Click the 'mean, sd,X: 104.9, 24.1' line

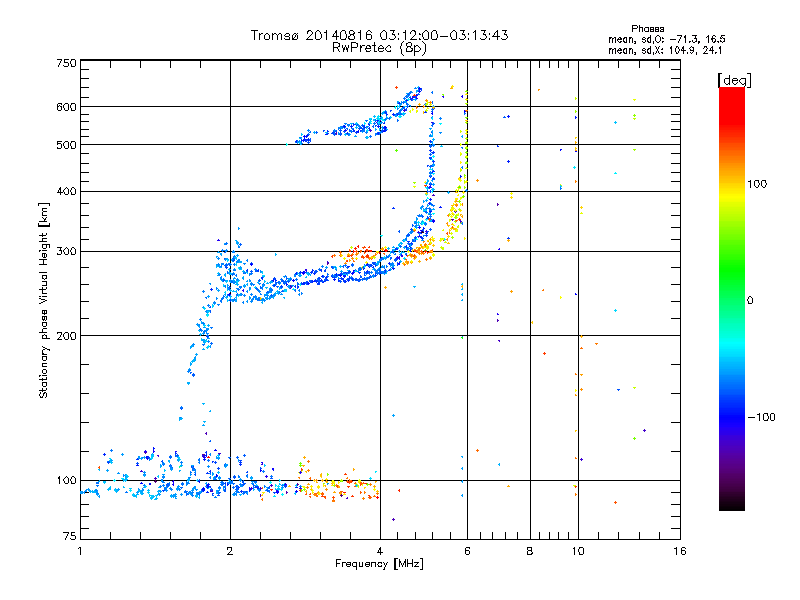[665, 50]
